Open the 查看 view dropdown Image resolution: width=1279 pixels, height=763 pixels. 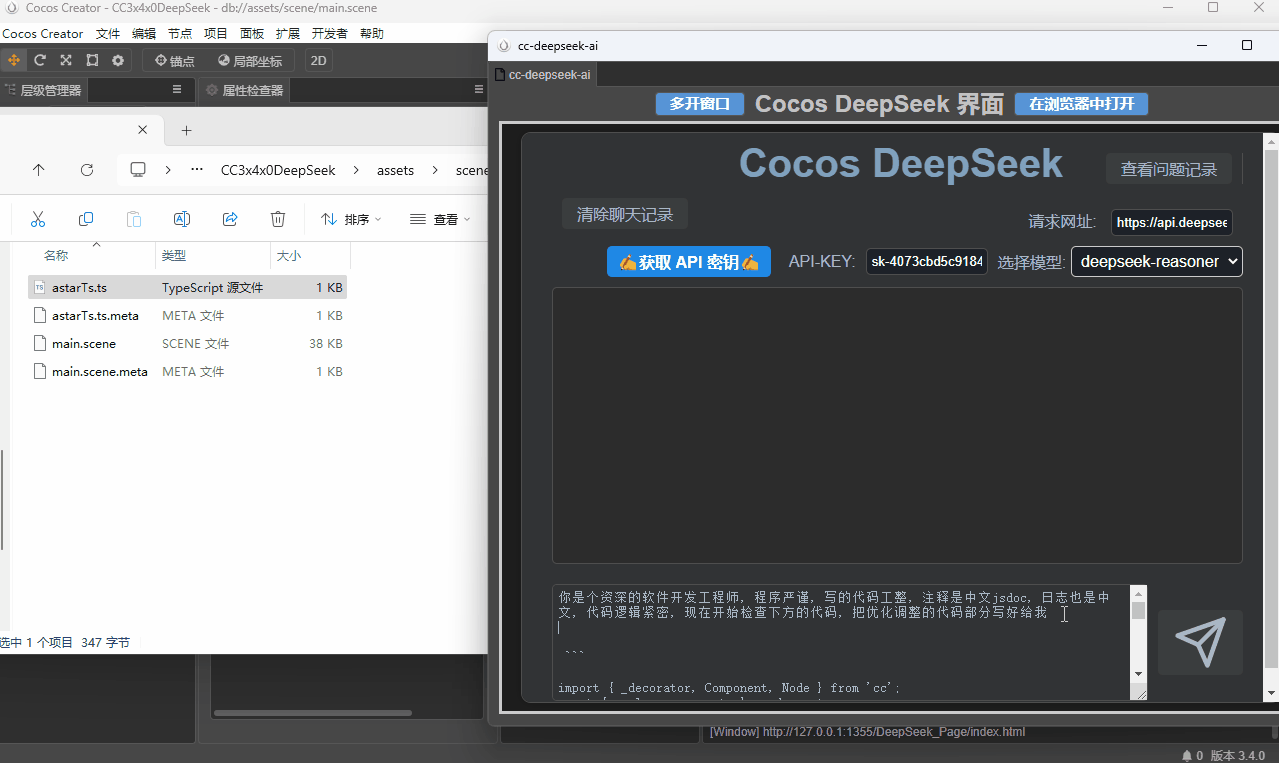(x=440, y=219)
